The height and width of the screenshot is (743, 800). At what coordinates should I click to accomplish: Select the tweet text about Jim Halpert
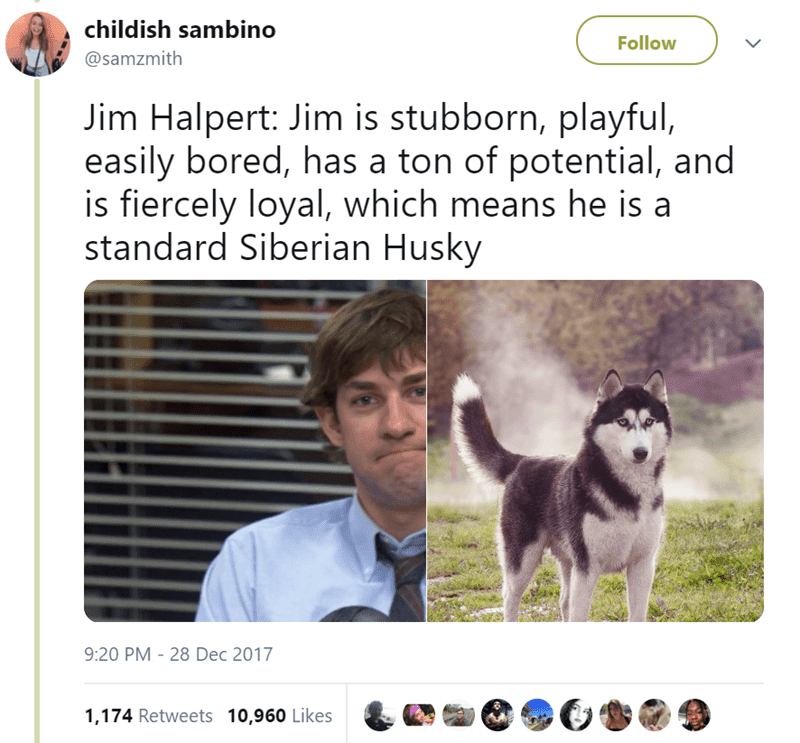(x=408, y=183)
